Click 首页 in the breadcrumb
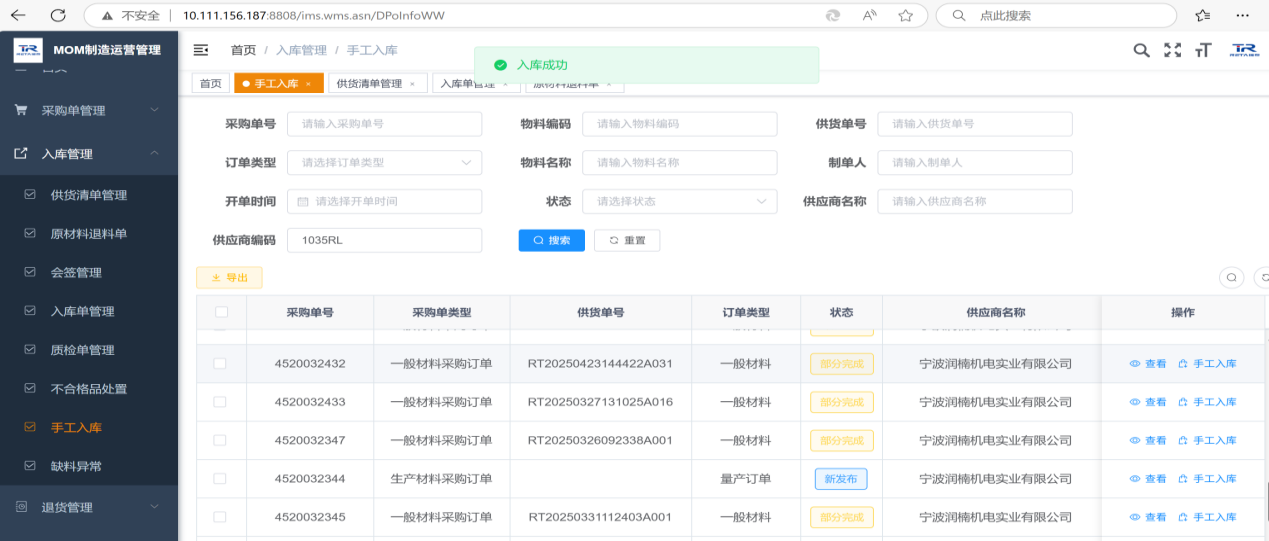Image resolution: width=1269 pixels, height=541 pixels. point(243,50)
